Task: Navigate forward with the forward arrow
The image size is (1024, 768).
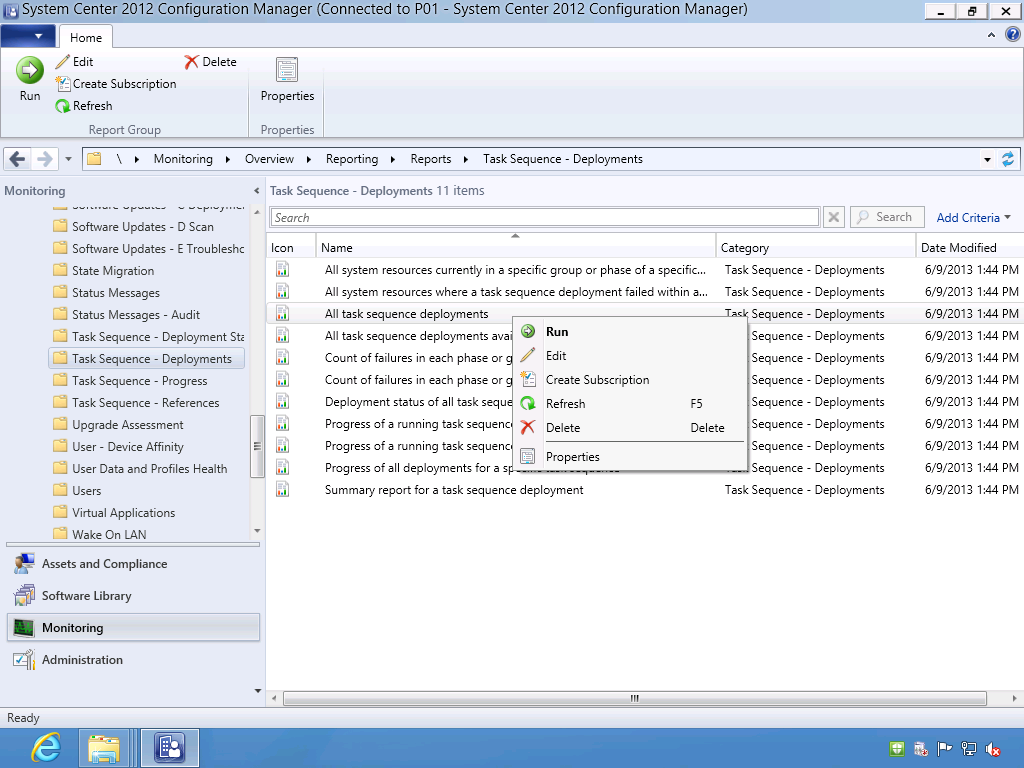Action: [x=44, y=159]
